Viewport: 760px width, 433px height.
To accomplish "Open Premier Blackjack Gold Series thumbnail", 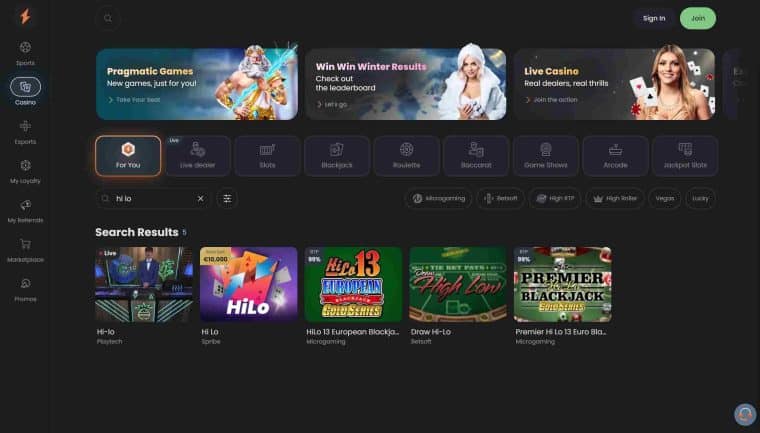I will pyautogui.click(x=563, y=284).
